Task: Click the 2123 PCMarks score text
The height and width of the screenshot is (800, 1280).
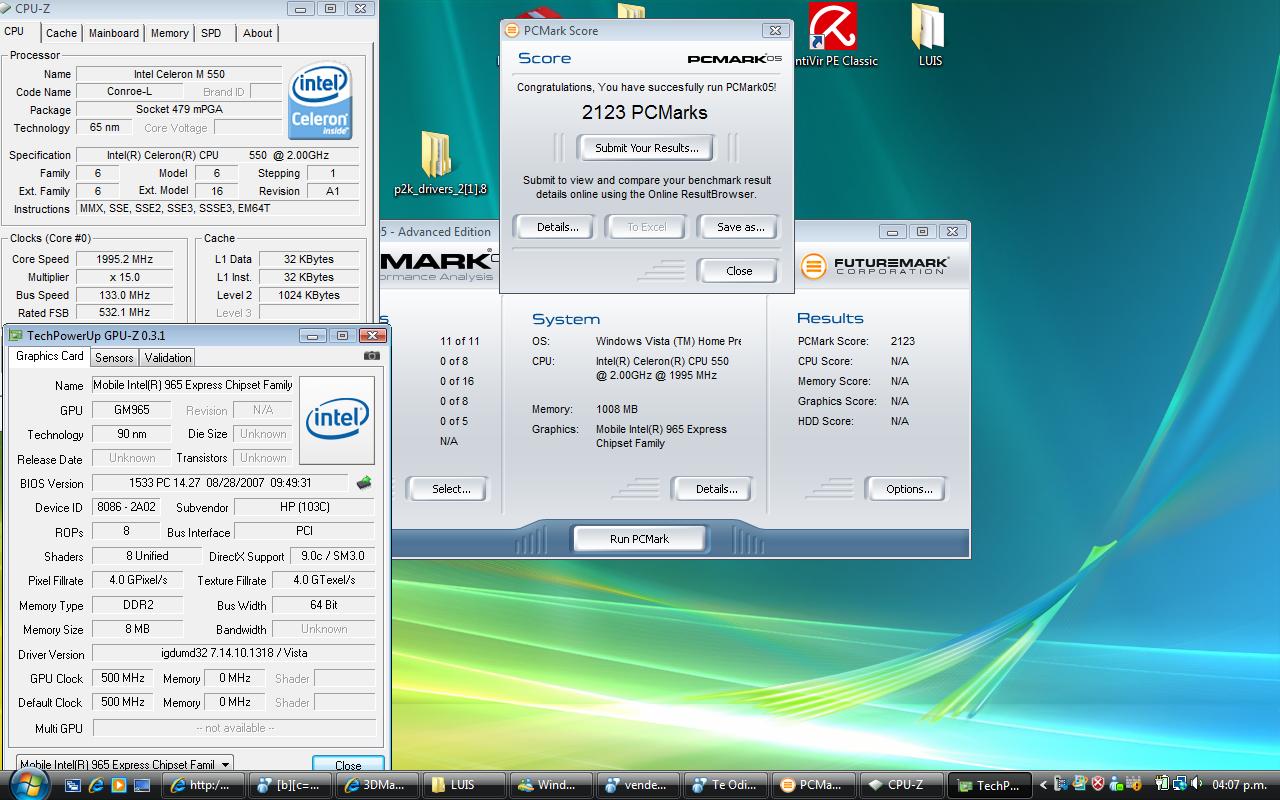Action: pos(645,112)
